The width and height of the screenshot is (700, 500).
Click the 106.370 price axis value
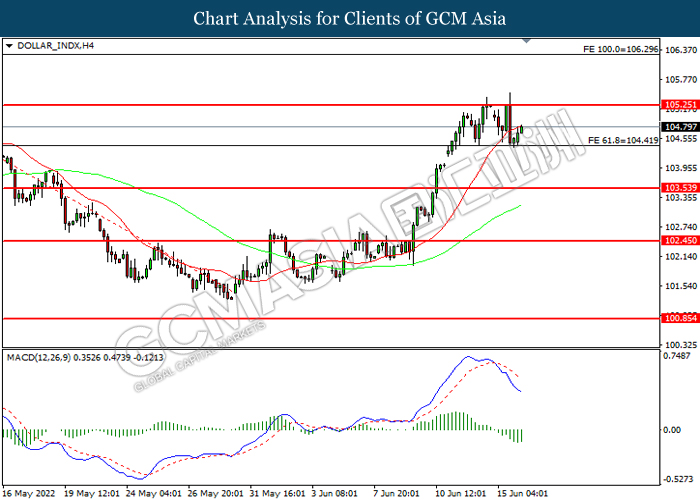click(x=681, y=50)
